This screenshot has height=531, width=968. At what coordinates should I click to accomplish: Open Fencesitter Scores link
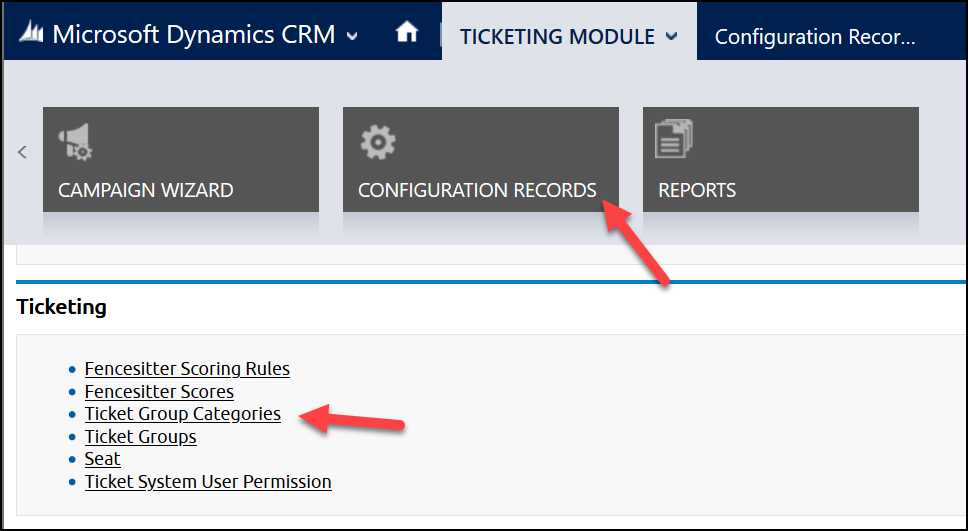[x=159, y=391]
